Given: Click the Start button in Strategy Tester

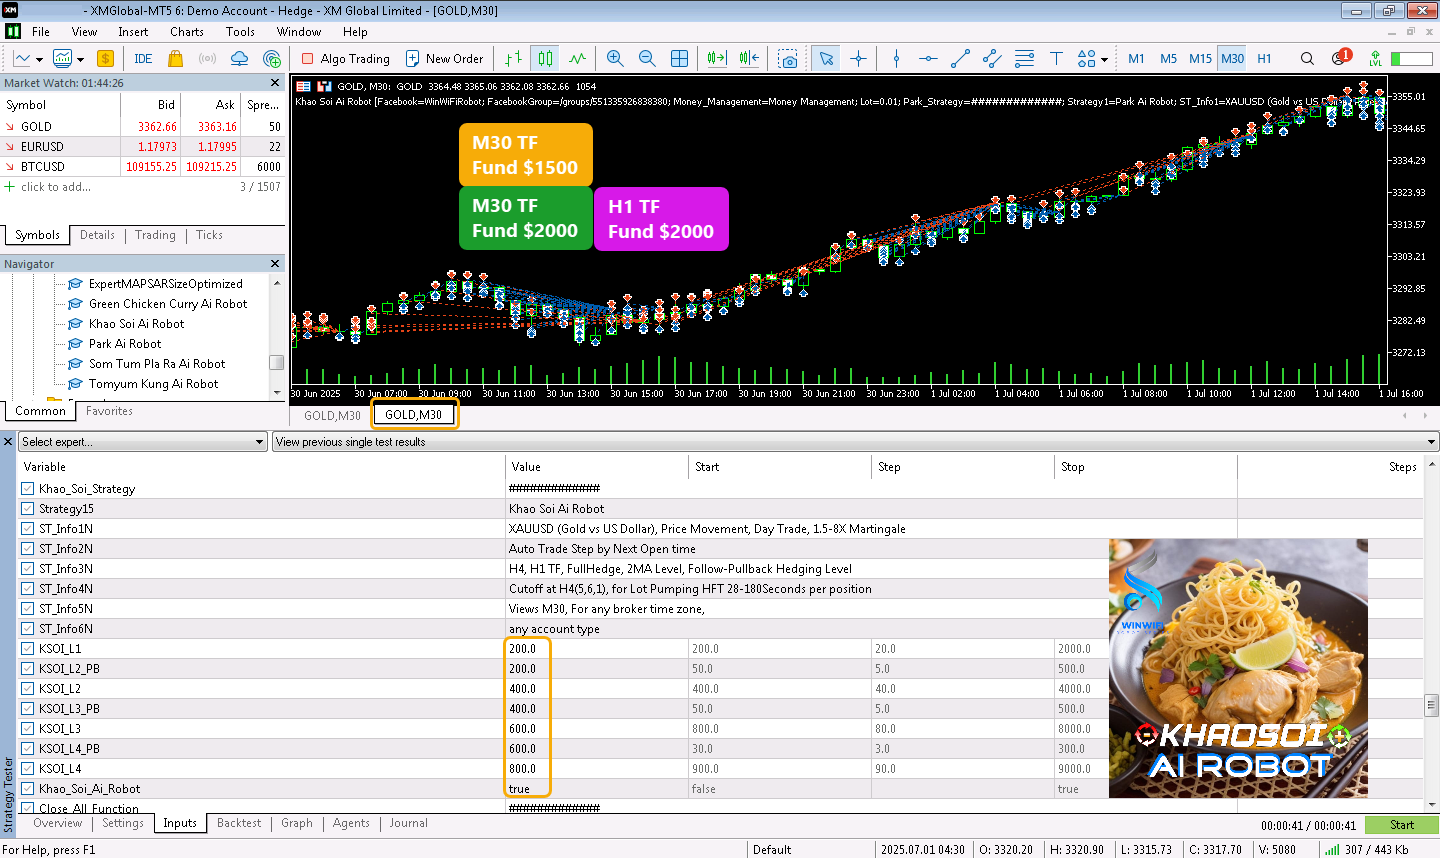Looking at the screenshot, I should coord(1402,825).
